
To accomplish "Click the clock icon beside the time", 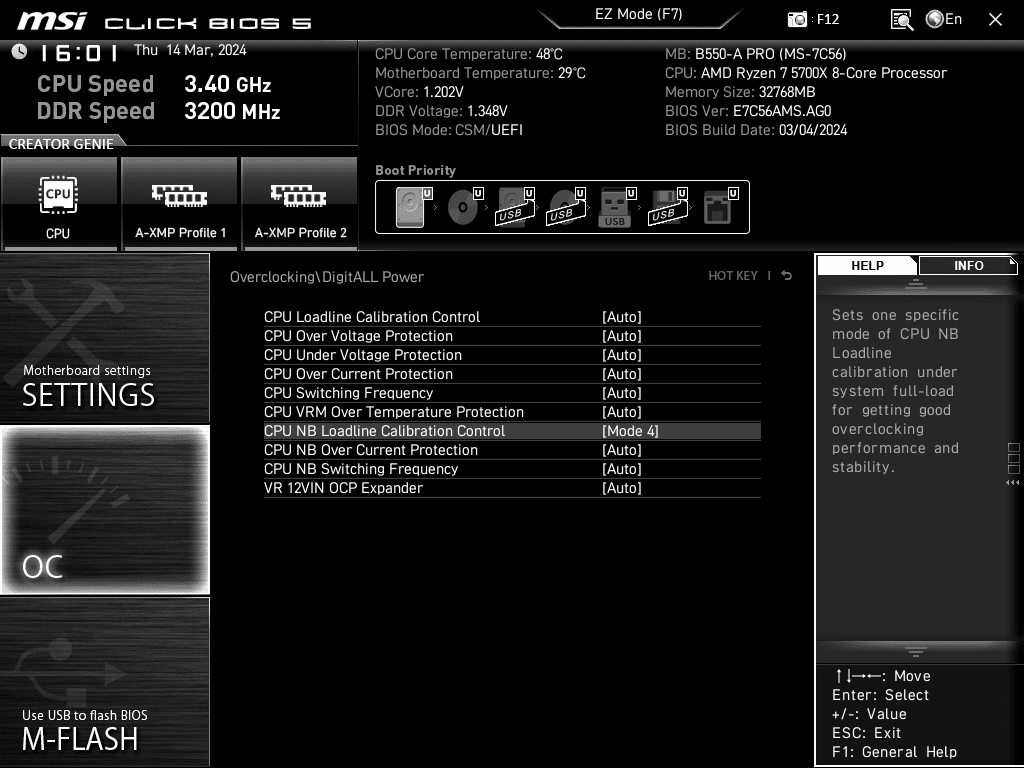I will tap(20, 52).
